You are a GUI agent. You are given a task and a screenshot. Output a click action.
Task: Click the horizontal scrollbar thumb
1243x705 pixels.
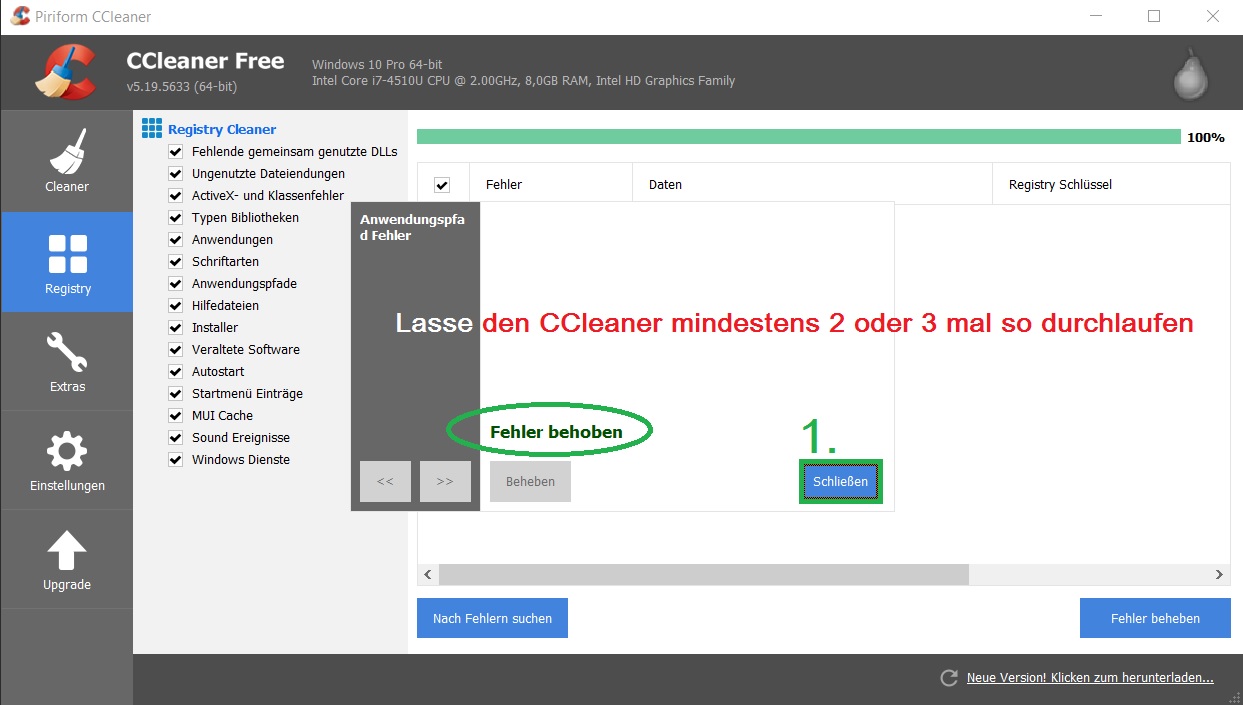[x=704, y=575]
